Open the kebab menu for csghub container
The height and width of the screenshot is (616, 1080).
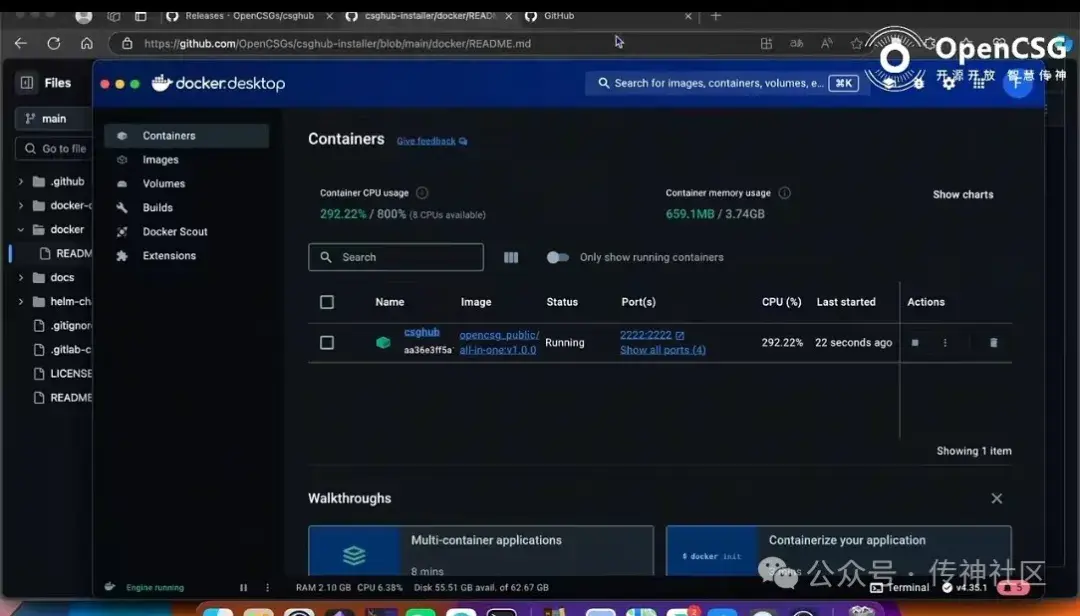[x=944, y=342]
